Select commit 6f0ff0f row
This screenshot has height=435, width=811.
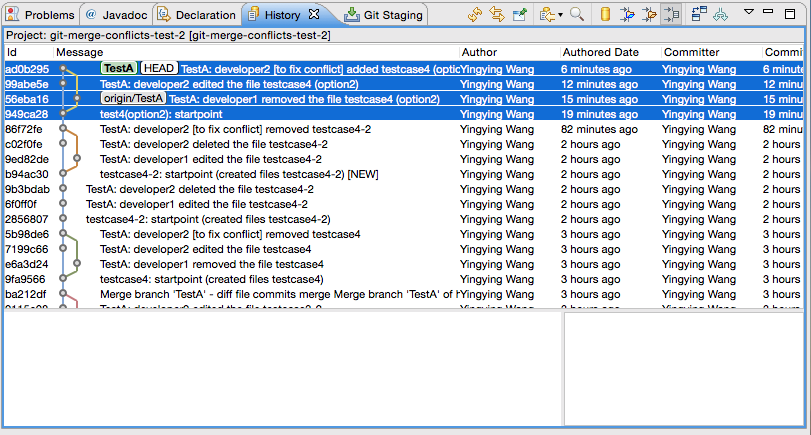[x=403, y=204]
